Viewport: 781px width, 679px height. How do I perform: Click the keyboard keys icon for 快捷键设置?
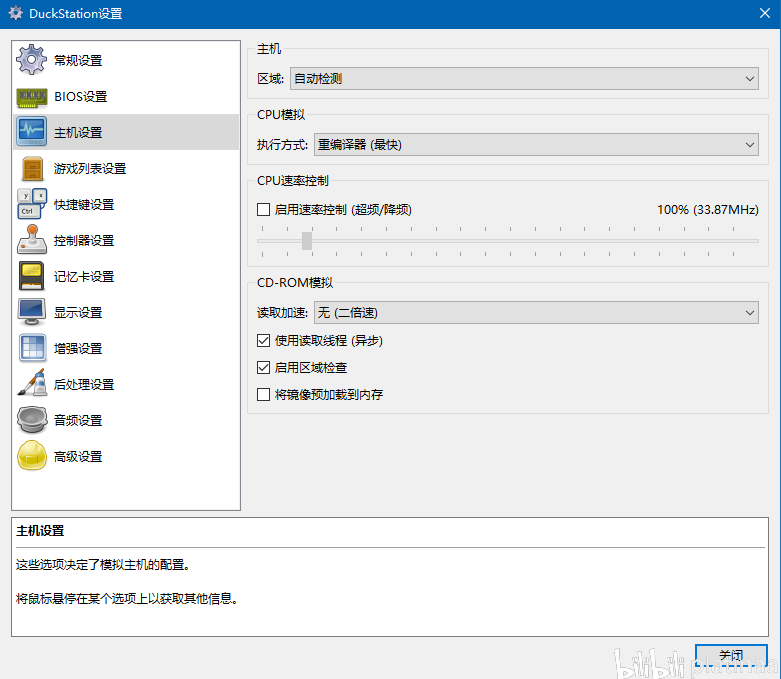tap(31, 204)
